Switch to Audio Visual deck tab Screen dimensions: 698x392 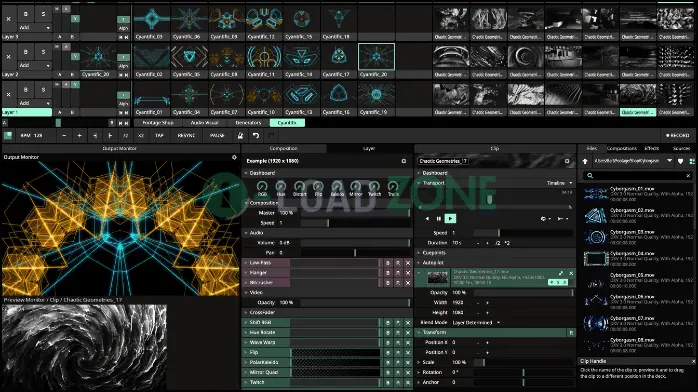point(204,123)
